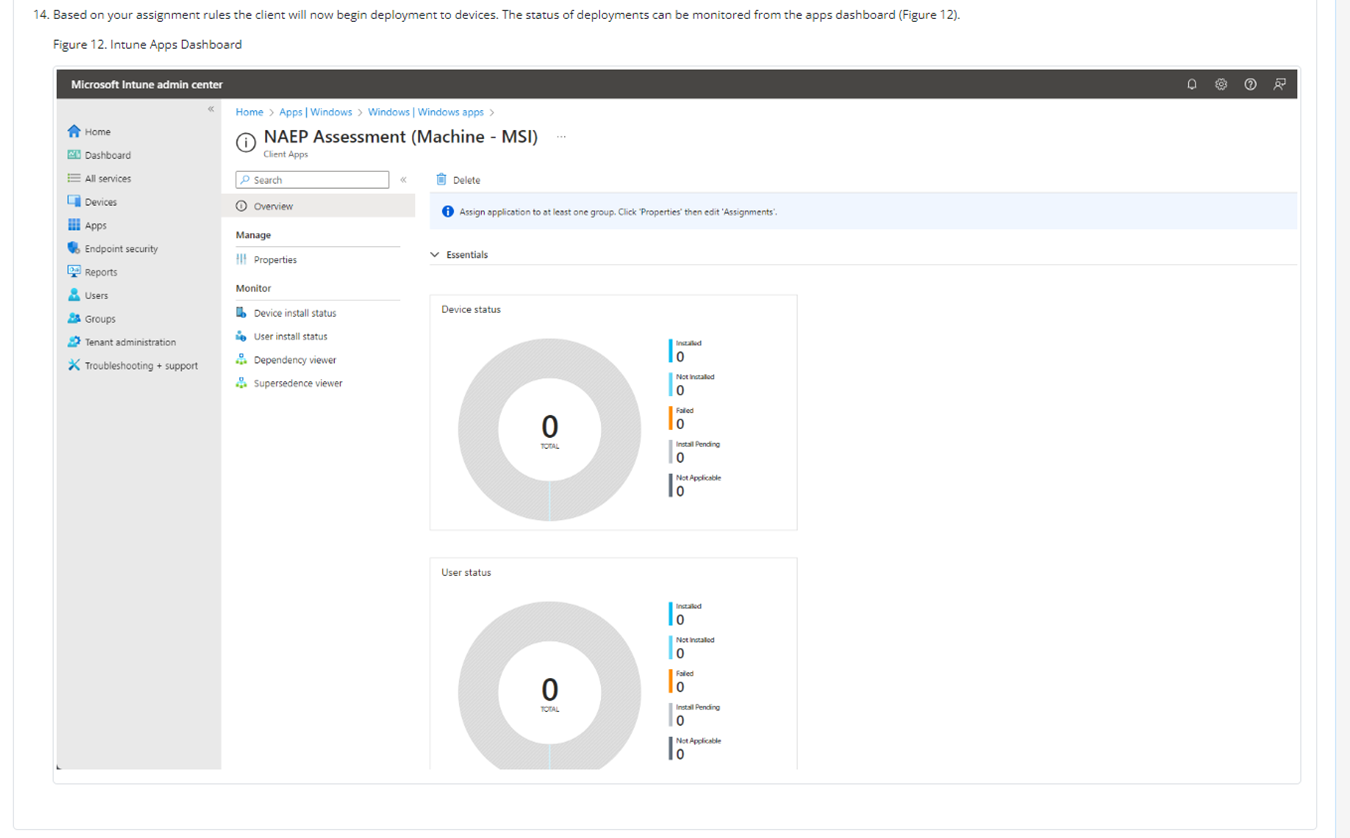
Task: Click the Delete trash icon
Action: (x=441, y=180)
